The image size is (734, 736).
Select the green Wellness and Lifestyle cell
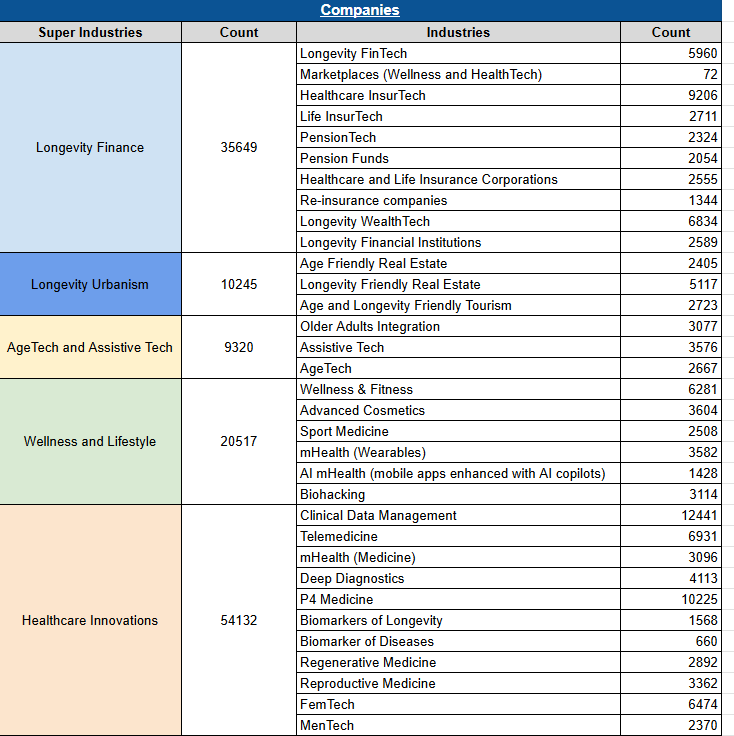pyautogui.click(x=90, y=441)
